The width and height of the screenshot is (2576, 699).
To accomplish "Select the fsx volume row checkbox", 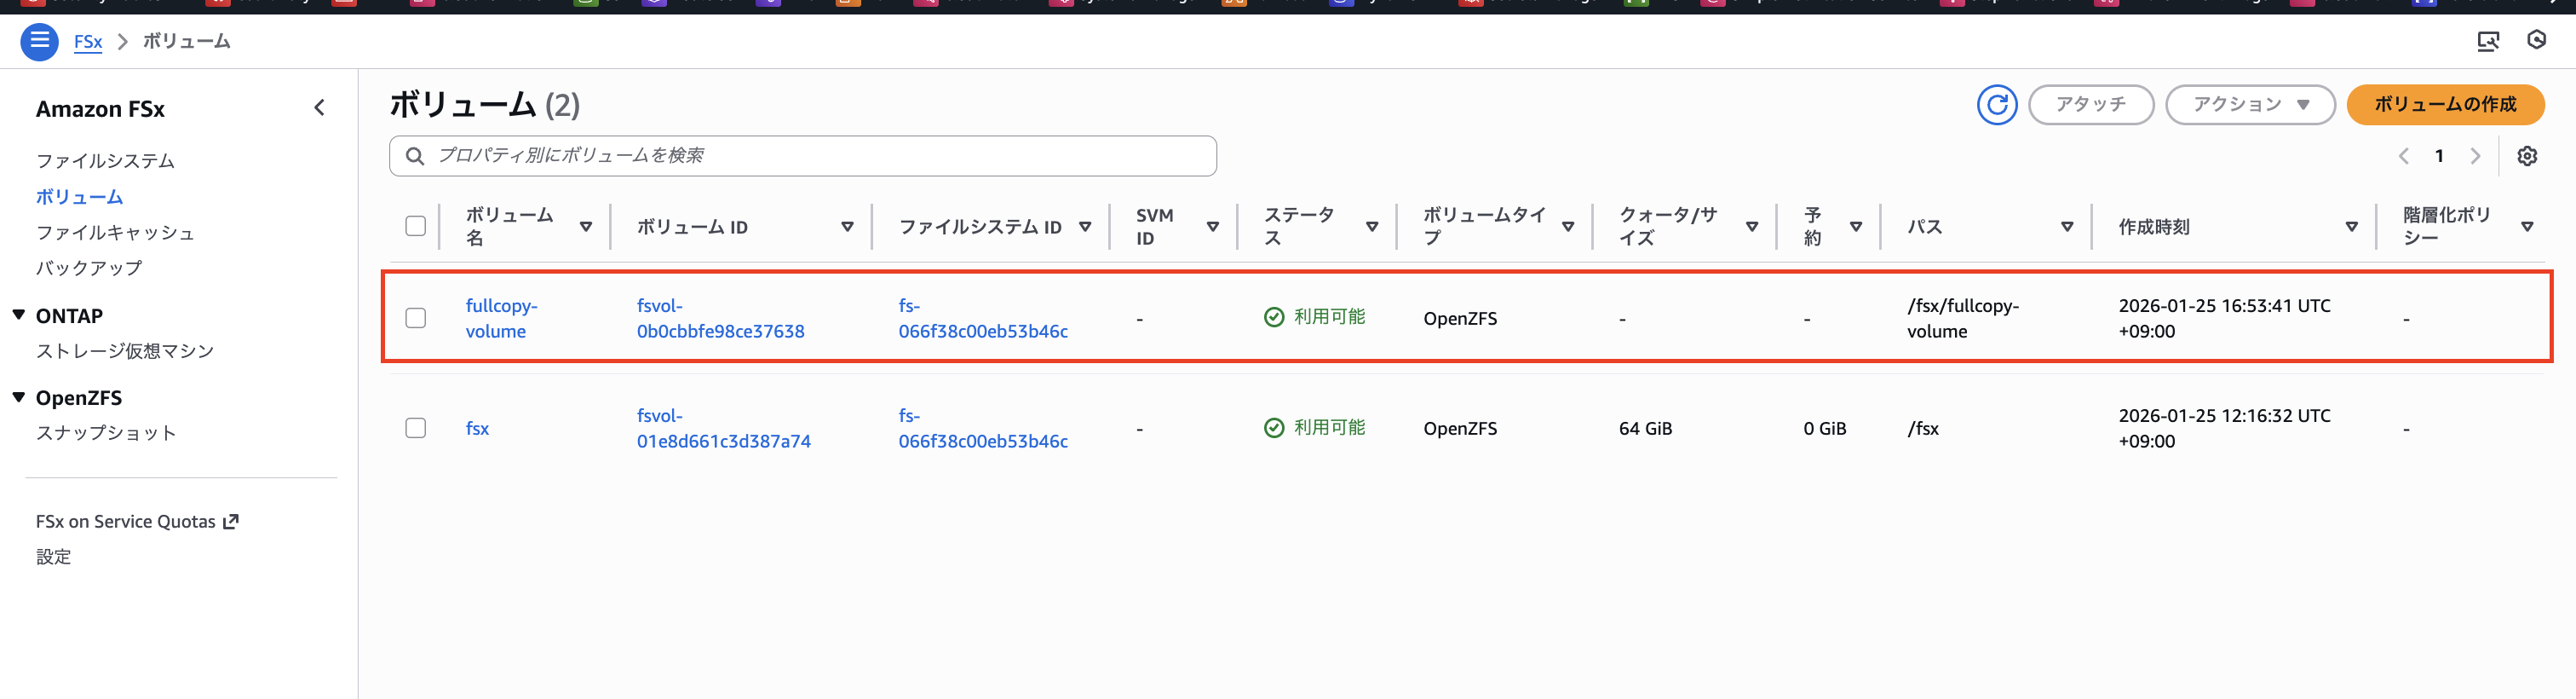I will tap(416, 428).
